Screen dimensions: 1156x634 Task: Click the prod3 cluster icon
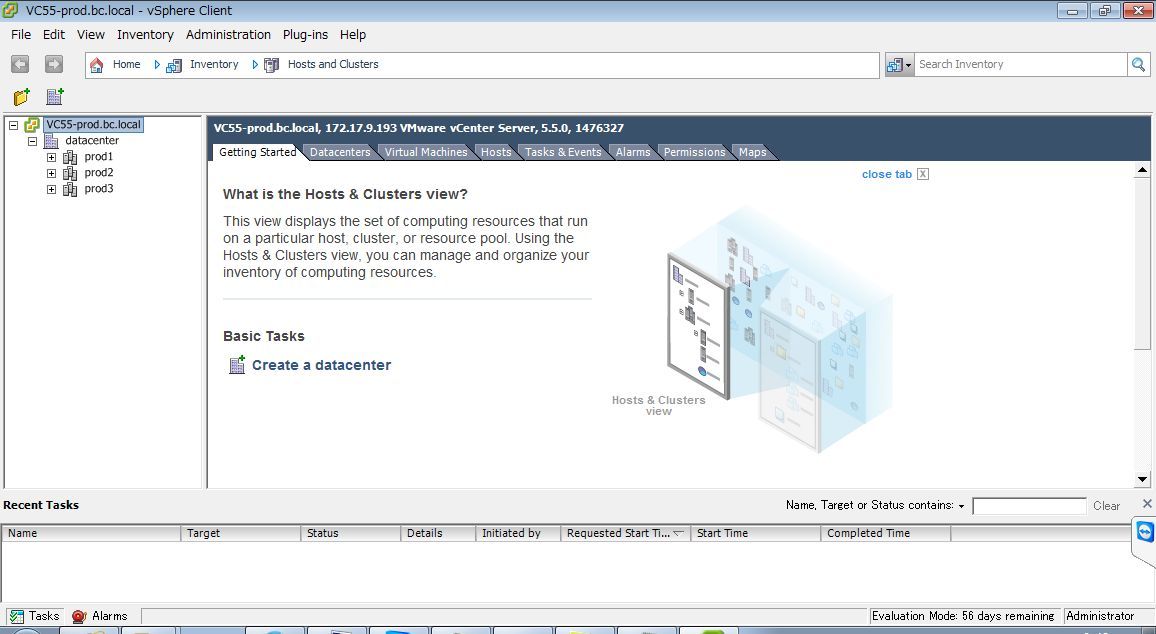[x=70, y=189]
